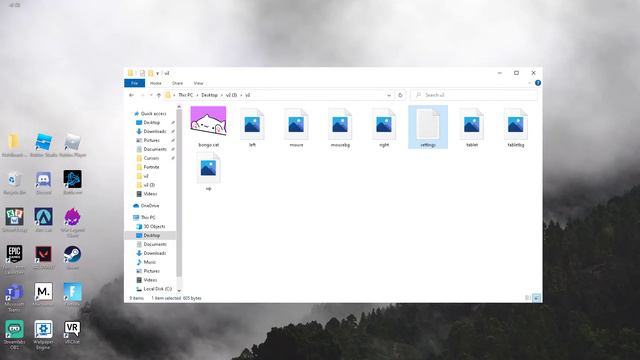Click the navigation pane scrollbar down arrow
The image size is (640, 360).
click(179, 291)
